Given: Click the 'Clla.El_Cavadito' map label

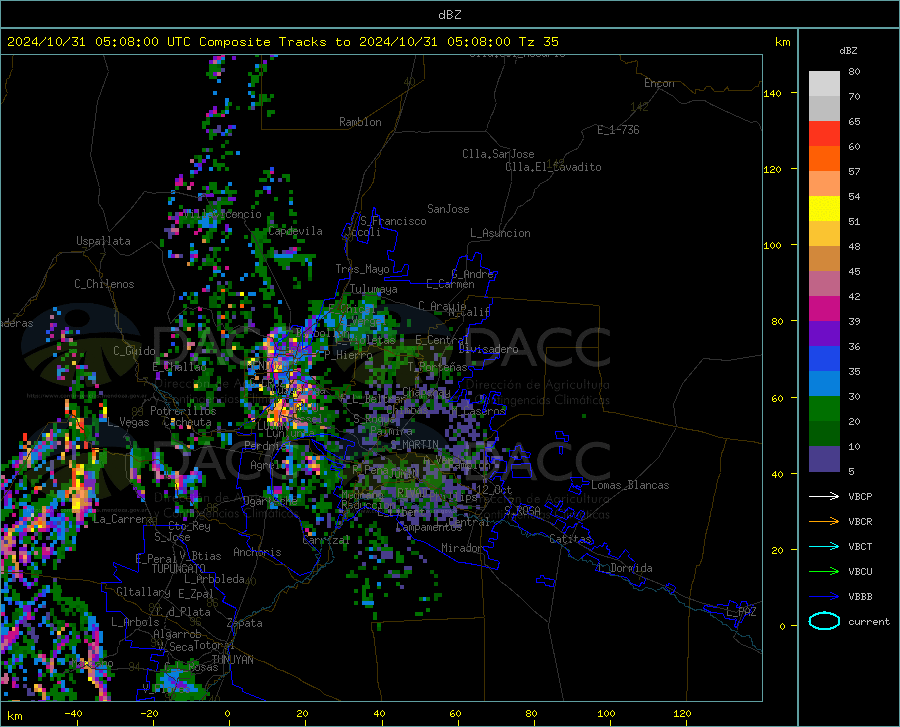Looking at the screenshot, I should pyautogui.click(x=553, y=167).
